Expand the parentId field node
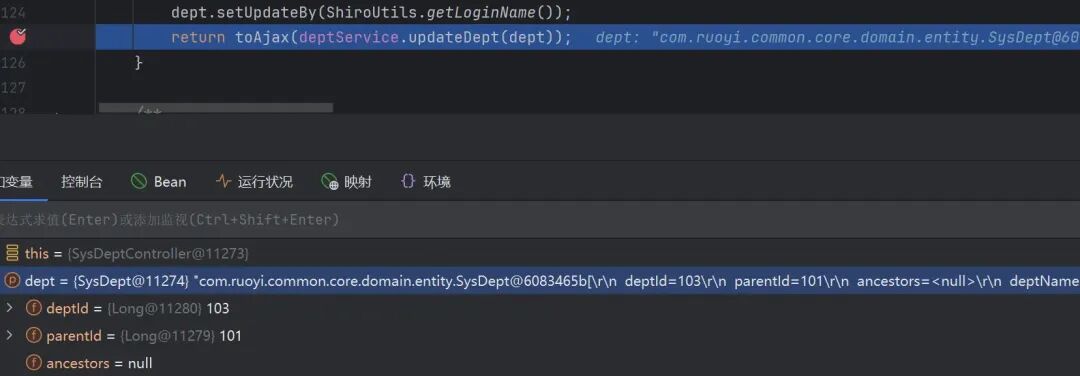This screenshot has height=376, width=1080. (x=10, y=335)
